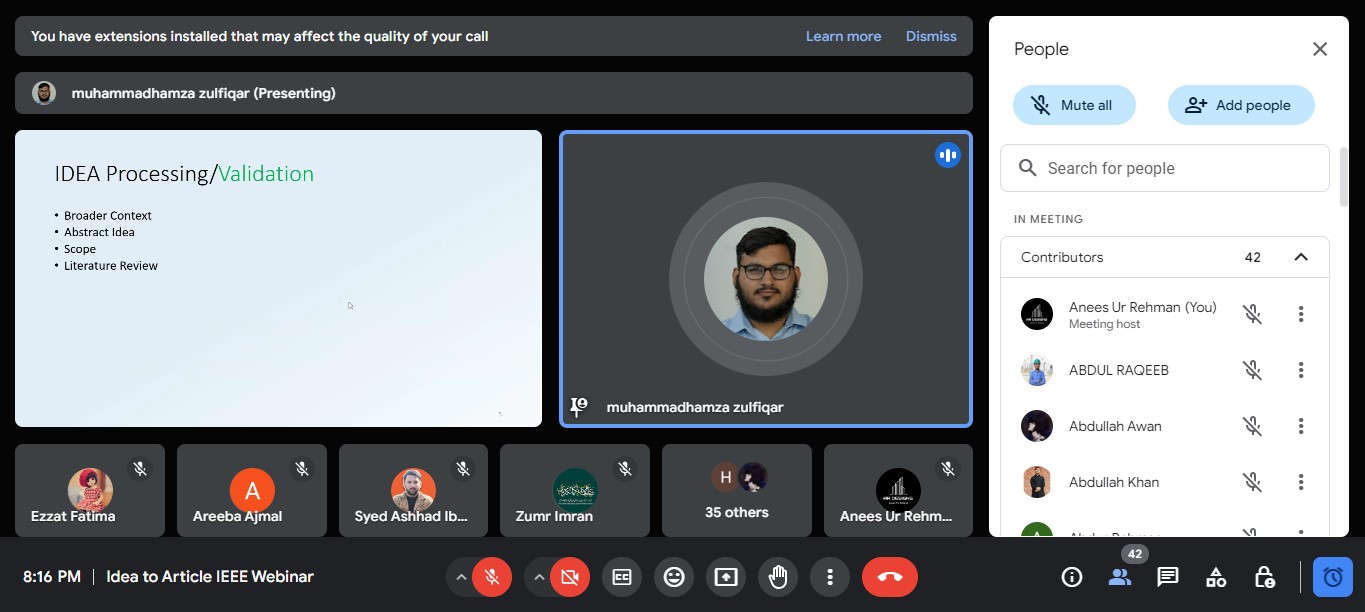The image size is (1365, 612).
Task: Click the People panel scrollbar
Action: 1344,177
